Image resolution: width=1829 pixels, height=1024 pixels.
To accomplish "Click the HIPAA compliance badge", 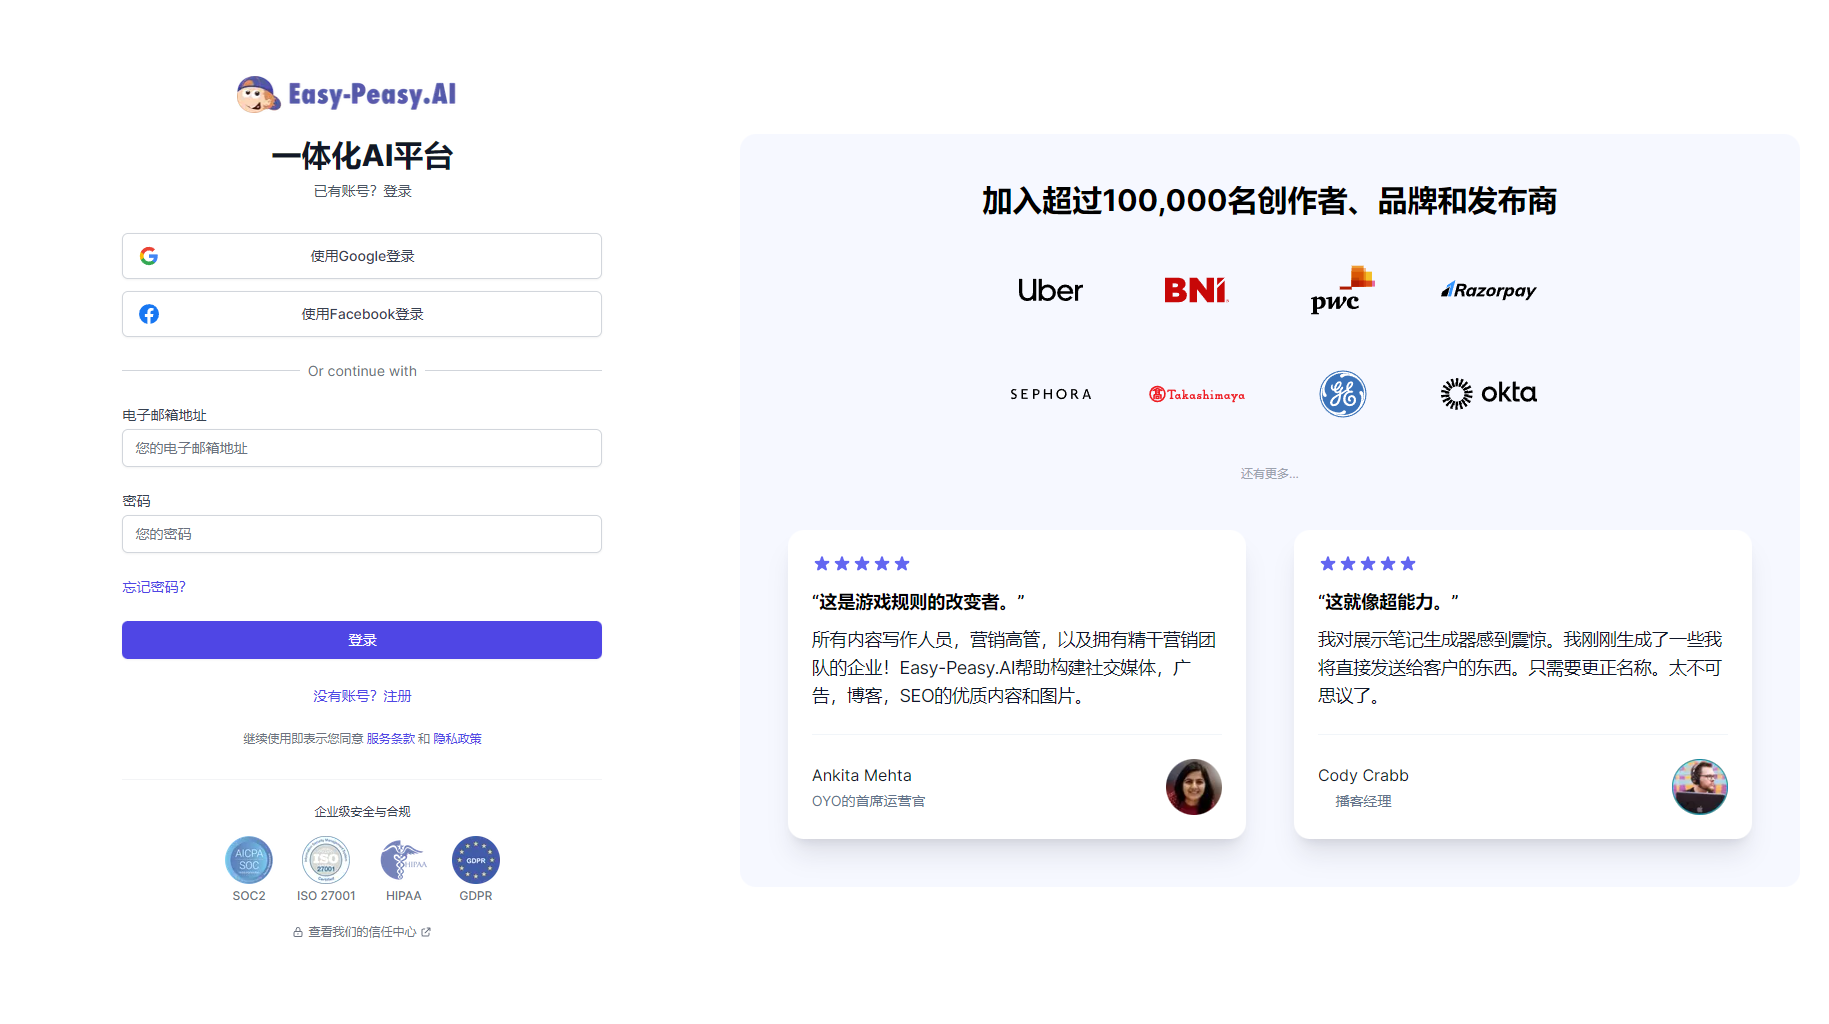I will click(403, 860).
